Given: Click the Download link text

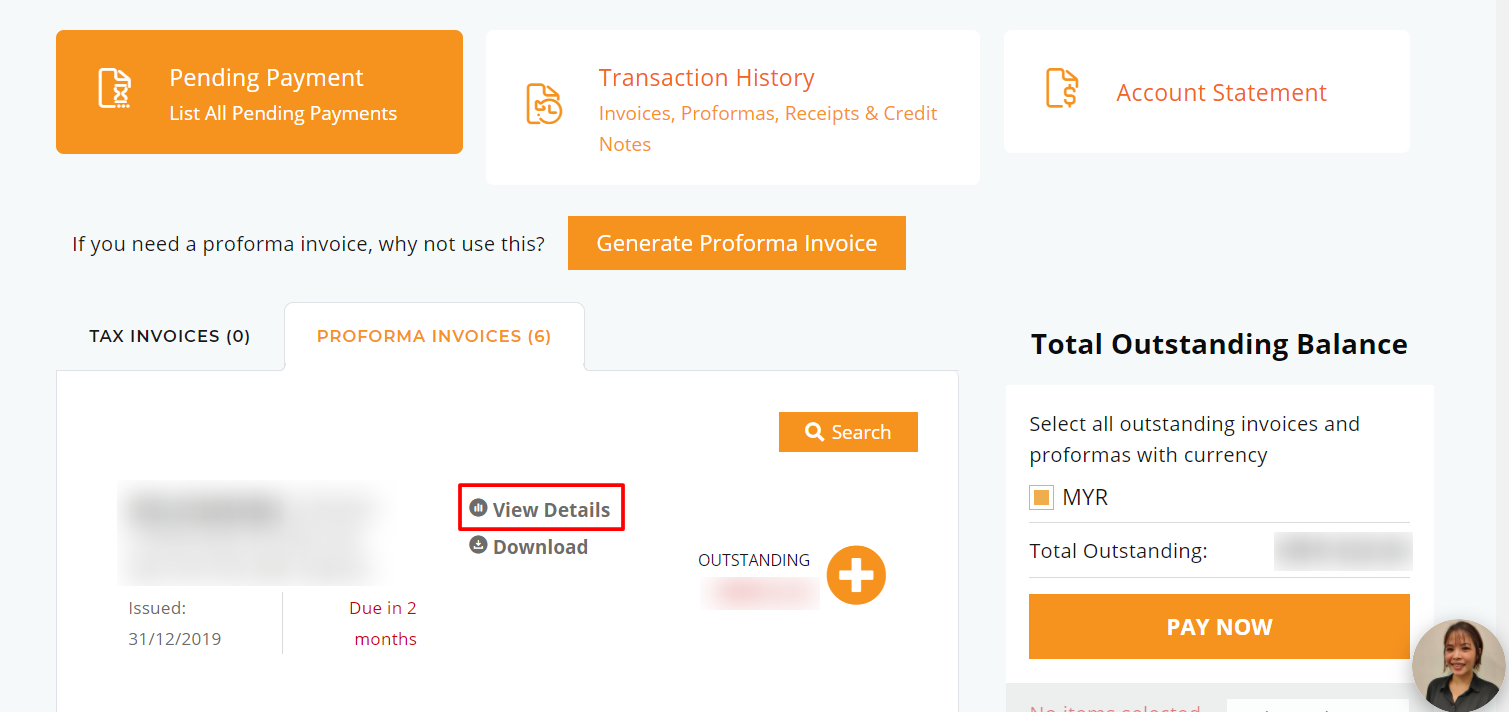Looking at the screenshot, I should (540, 547).
